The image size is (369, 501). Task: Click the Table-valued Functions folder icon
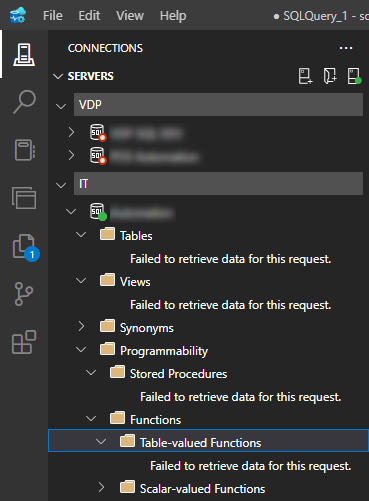pos(127,441)
